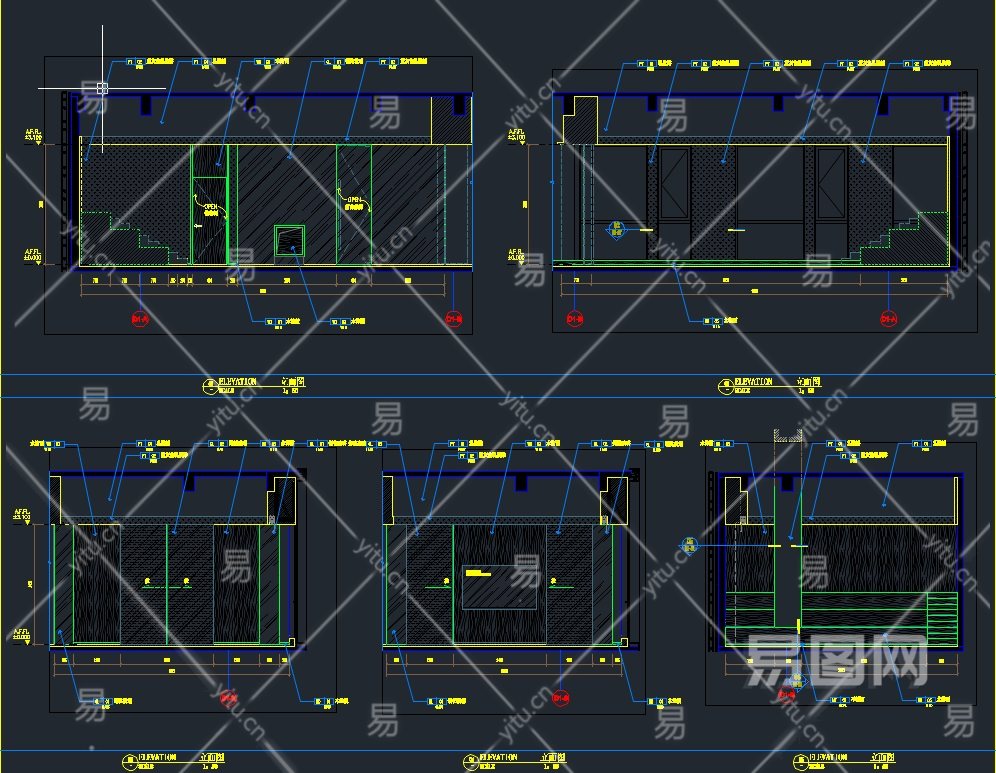Select ELEVATION title under bottom-left drawing
Screen dimensions: 996x773
coord(157,757)
